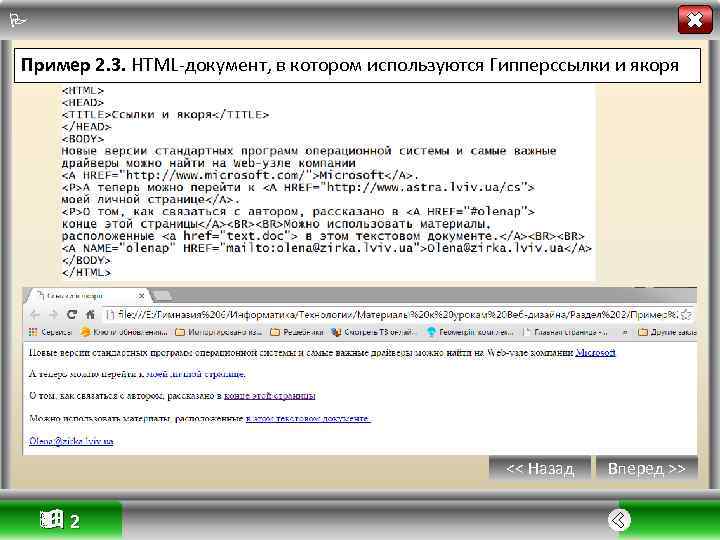Bookmark page with the star icon
720x540 pixels.
686,315
